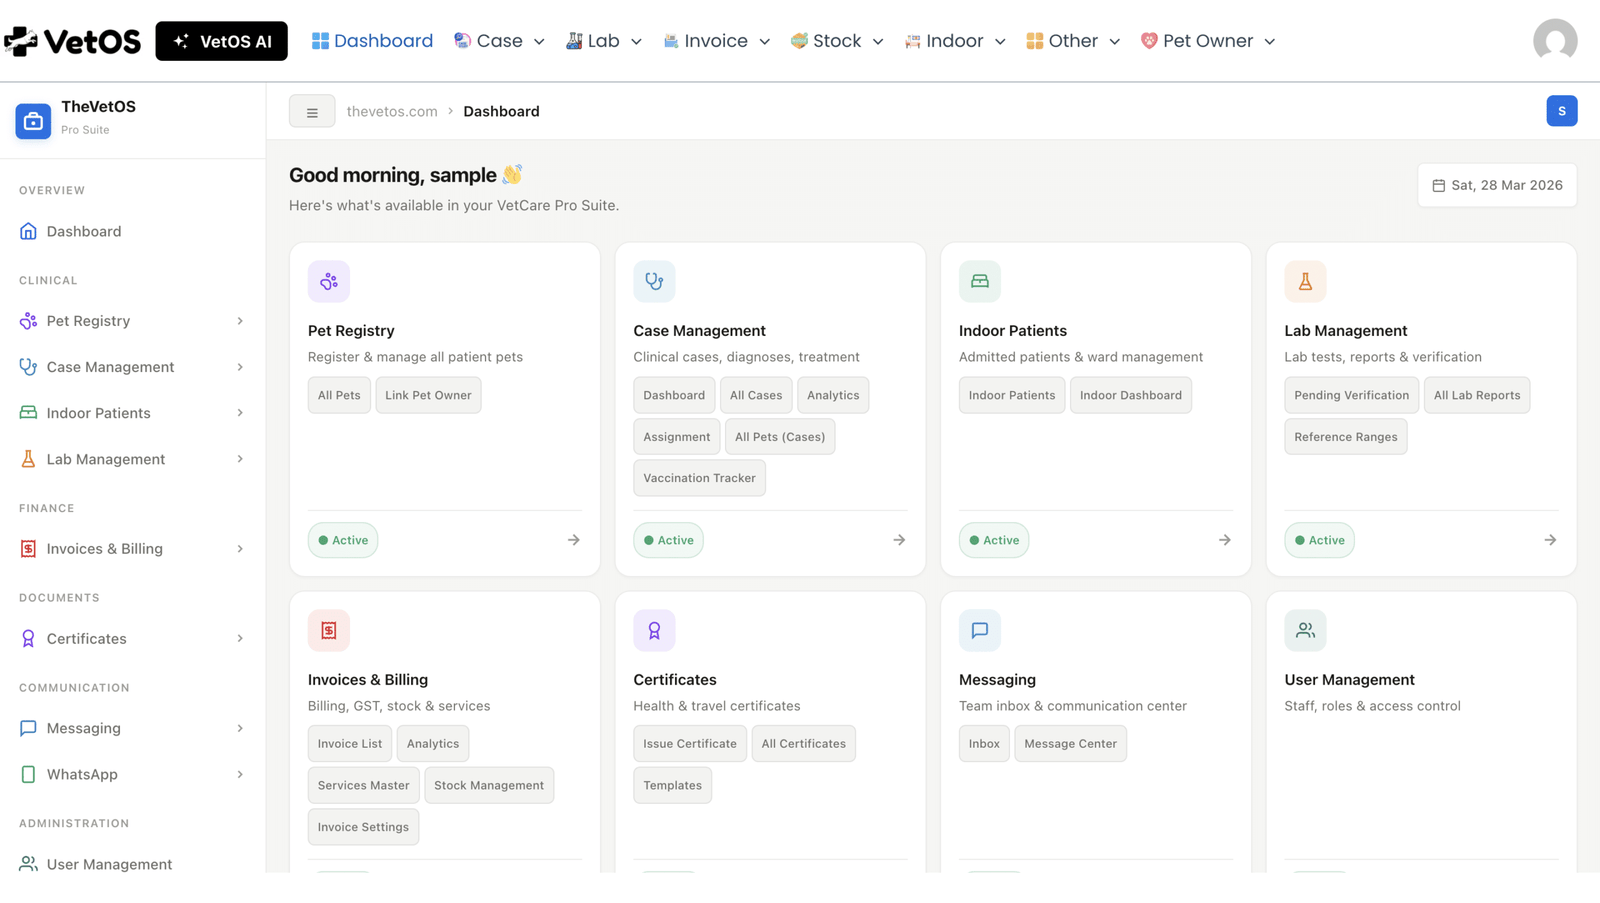Click the Certificates ribbon icon on the card
1600x903 pixels.
(x=654, y=630)
